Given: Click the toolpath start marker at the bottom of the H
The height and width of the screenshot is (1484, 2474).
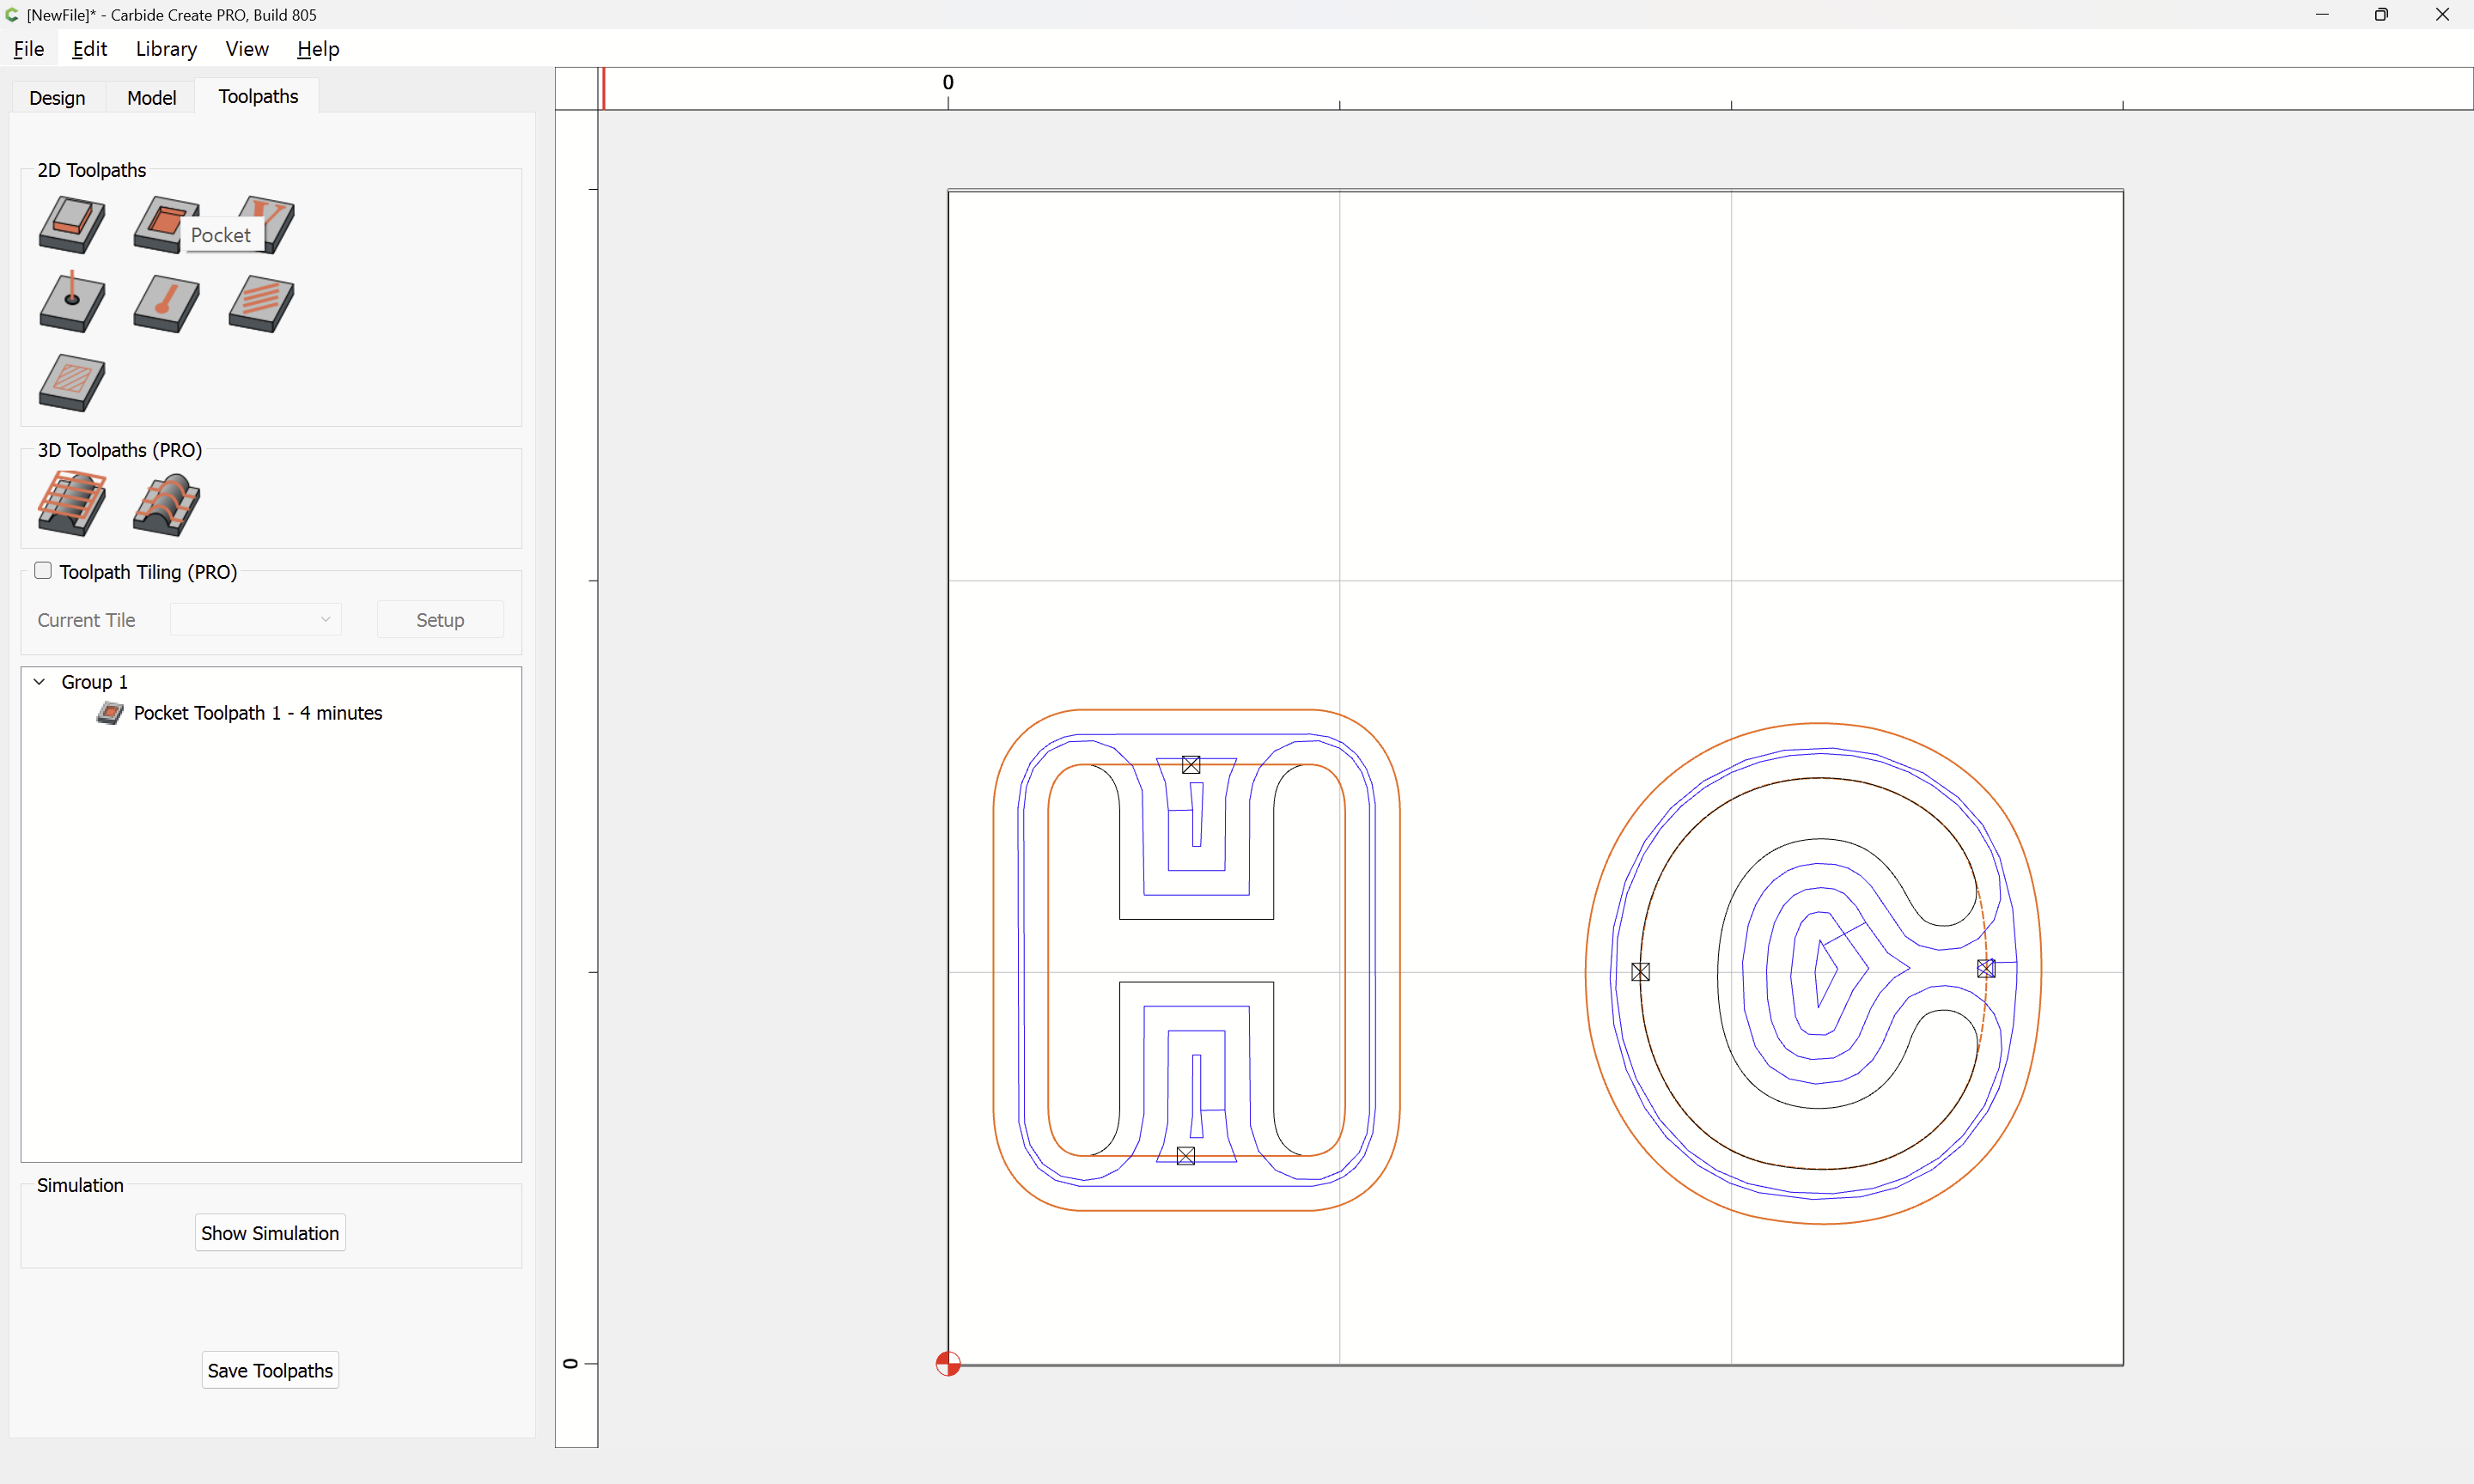Looking at the screenshot, I should pyautogui.click(x=1186, y=1156).
